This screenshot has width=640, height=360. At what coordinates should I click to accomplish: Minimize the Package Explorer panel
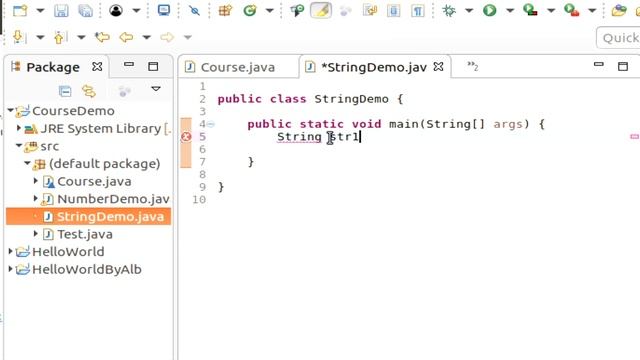[x=129, y=65]
